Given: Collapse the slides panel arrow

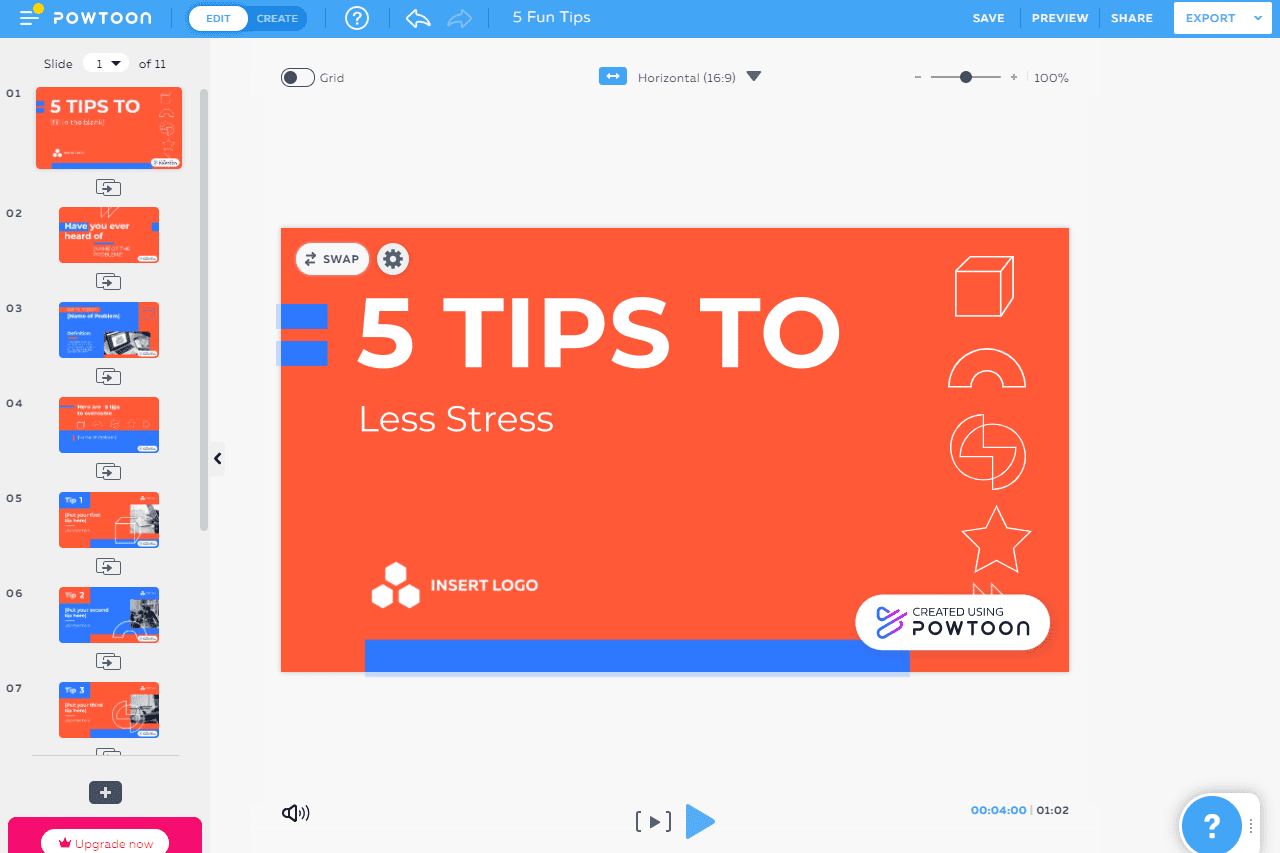Looking at the screenshot, I should 217,459.
